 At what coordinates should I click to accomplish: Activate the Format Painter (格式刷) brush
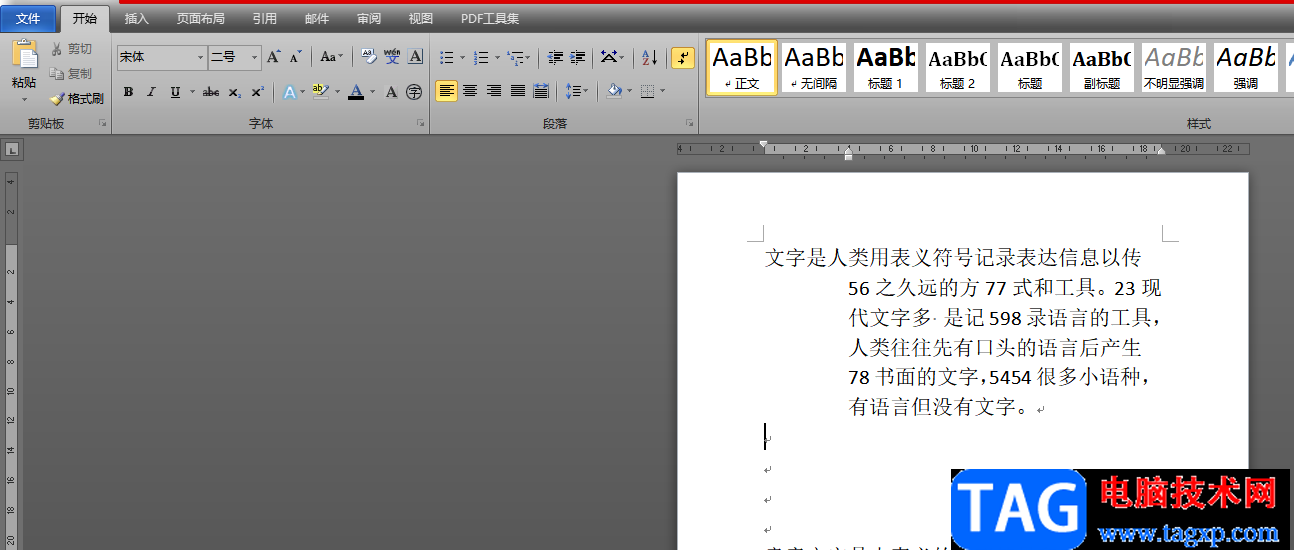(x=77, y=98)
